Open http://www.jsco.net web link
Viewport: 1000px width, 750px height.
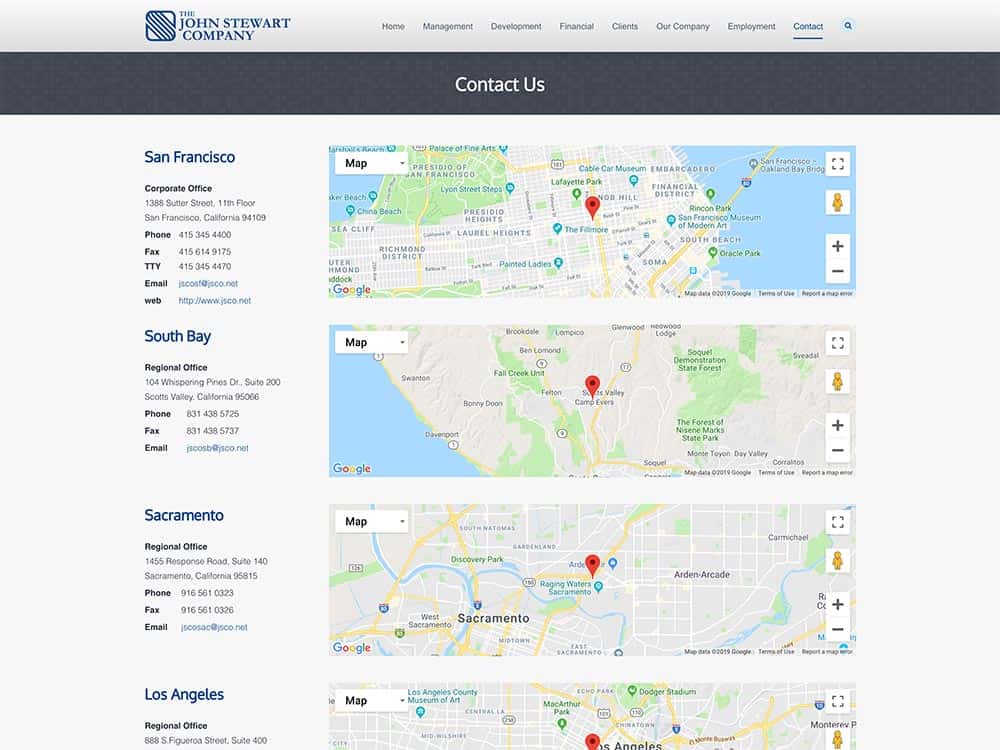(215, 300)
